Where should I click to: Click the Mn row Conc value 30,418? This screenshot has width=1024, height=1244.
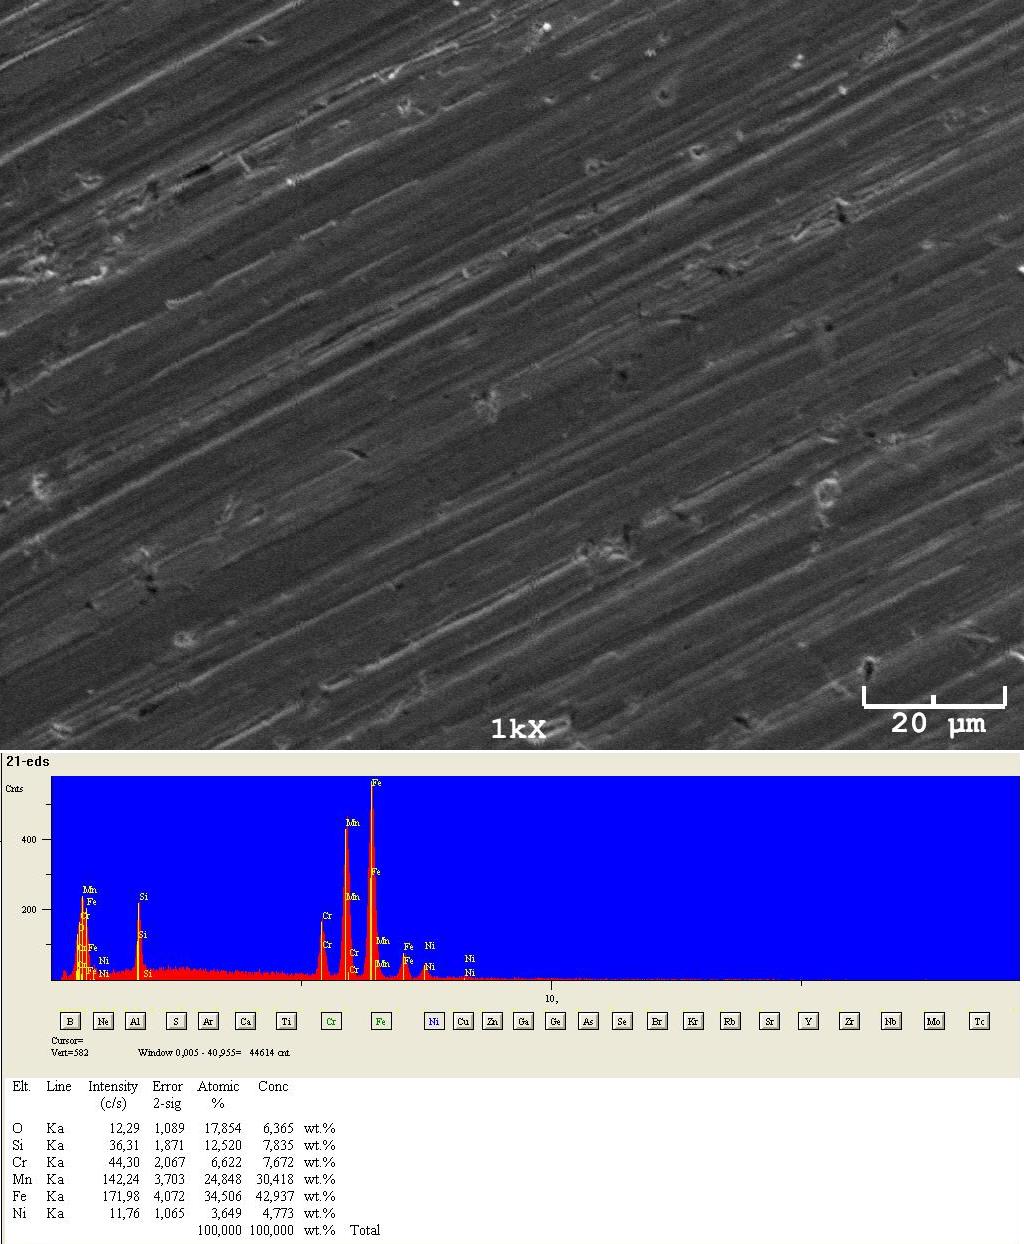pos(275,1179)
